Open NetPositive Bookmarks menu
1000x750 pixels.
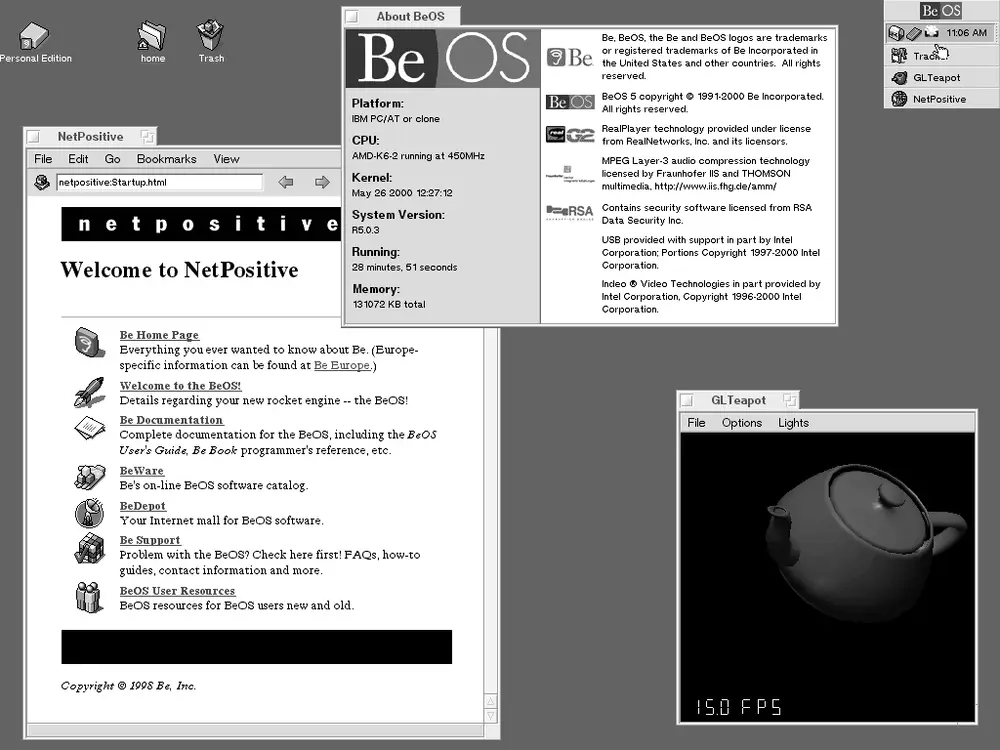point(166,159)
